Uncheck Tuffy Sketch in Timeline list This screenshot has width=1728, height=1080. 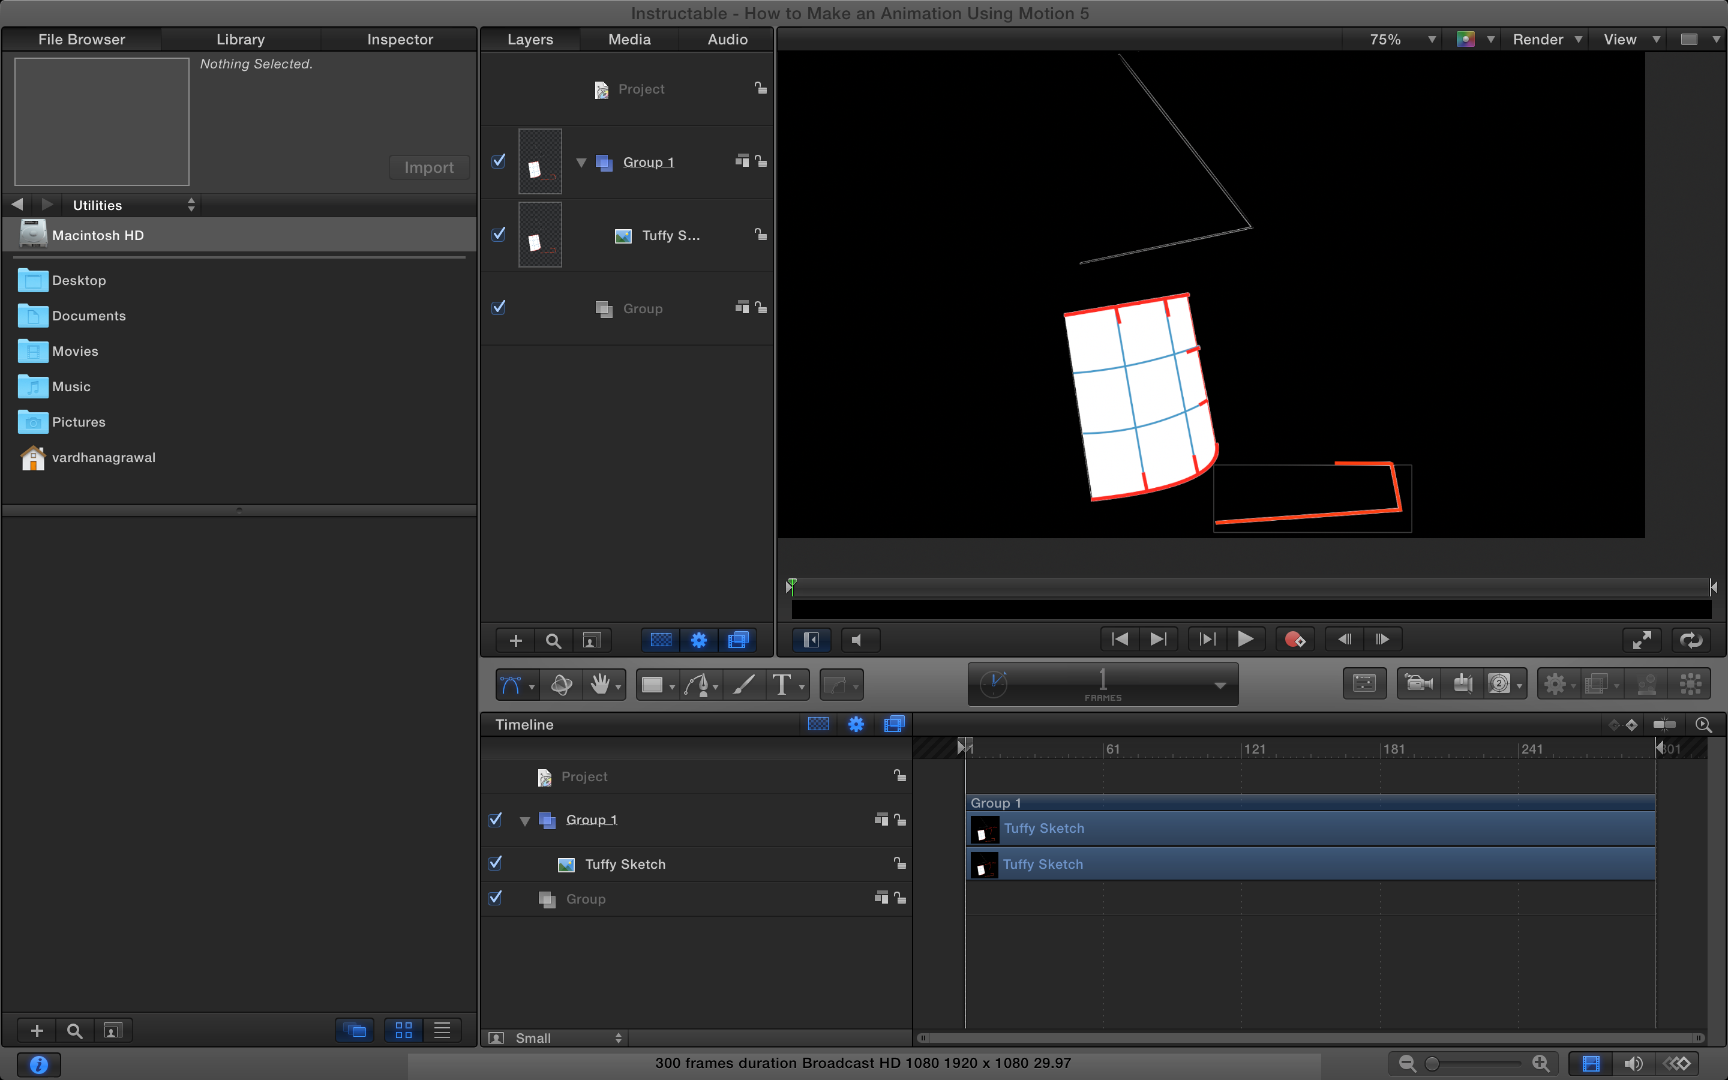[495, 863]
